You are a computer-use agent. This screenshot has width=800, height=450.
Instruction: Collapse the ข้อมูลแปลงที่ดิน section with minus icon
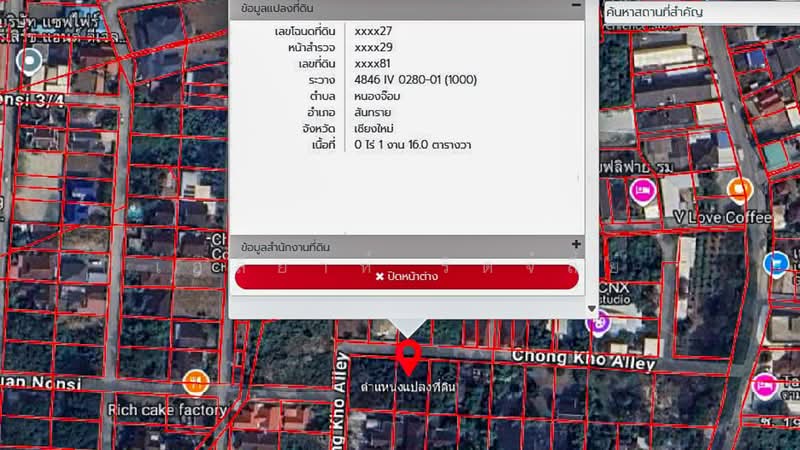pyautogui.click(x=576, y=6)
